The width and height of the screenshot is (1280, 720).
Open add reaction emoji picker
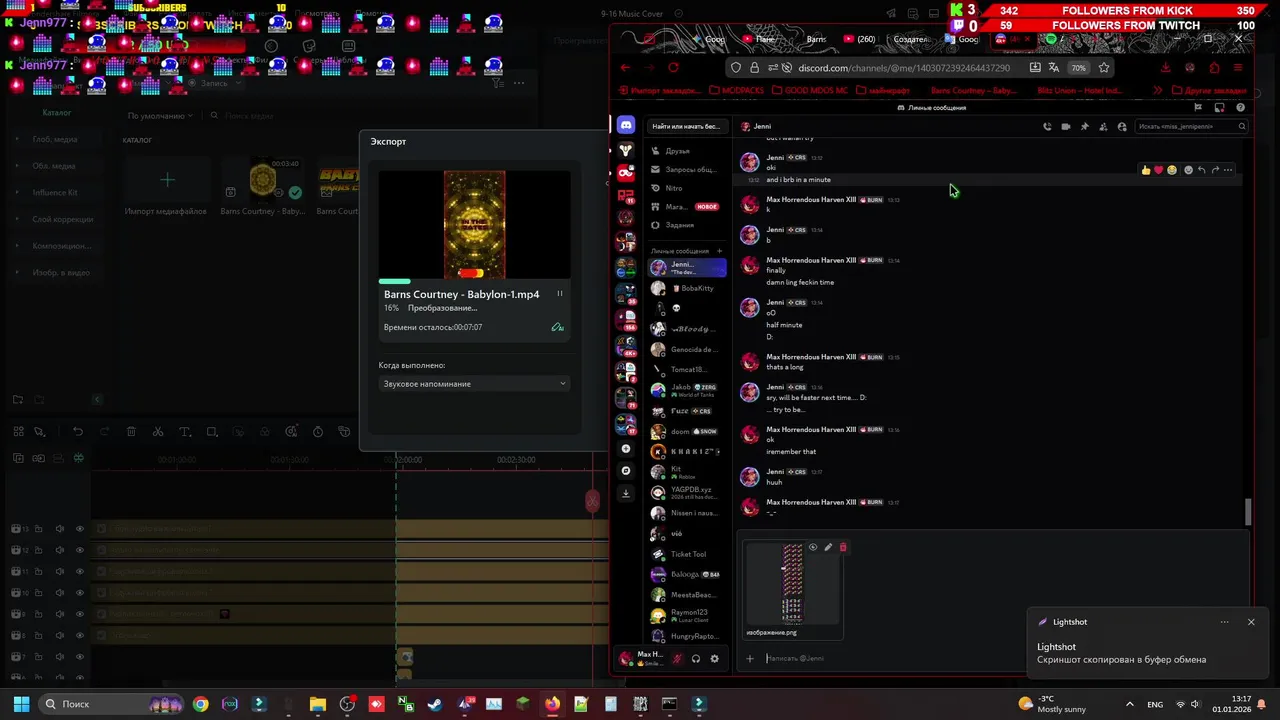[1188, 170]
